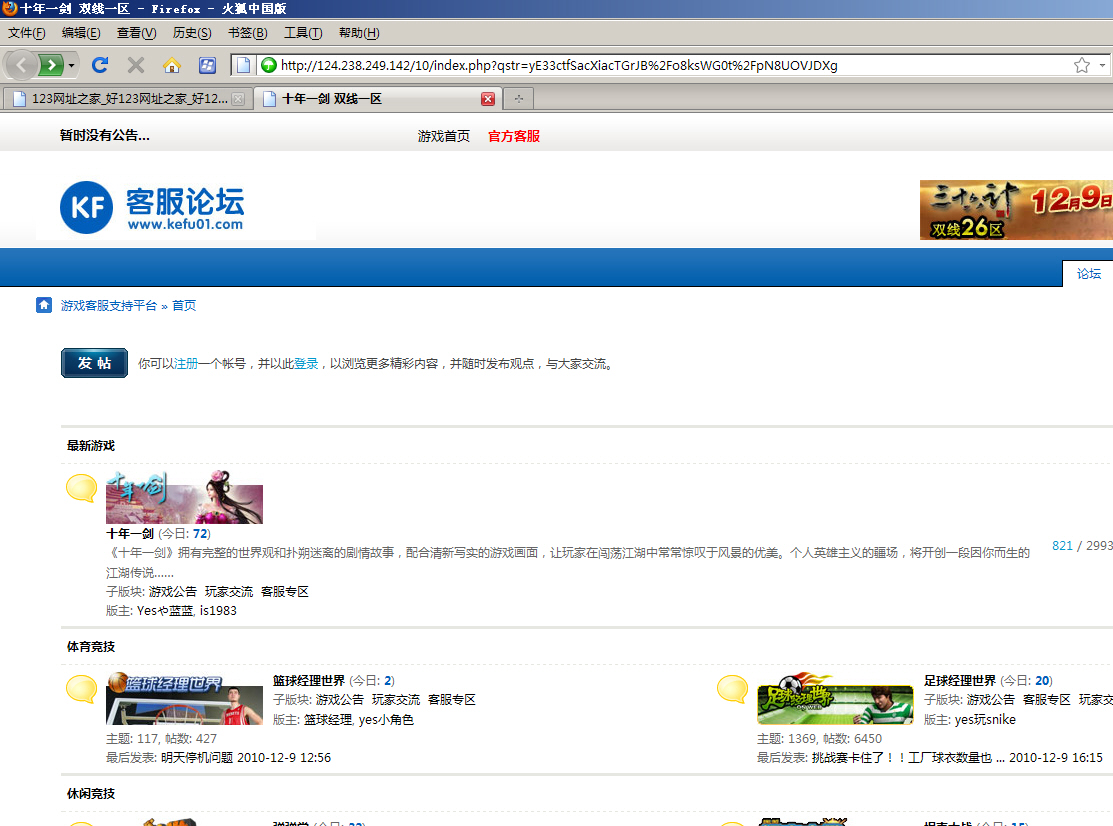Click the blue home icon in breadcrumb
The image size is (1113, 826).
click(44, 305)
